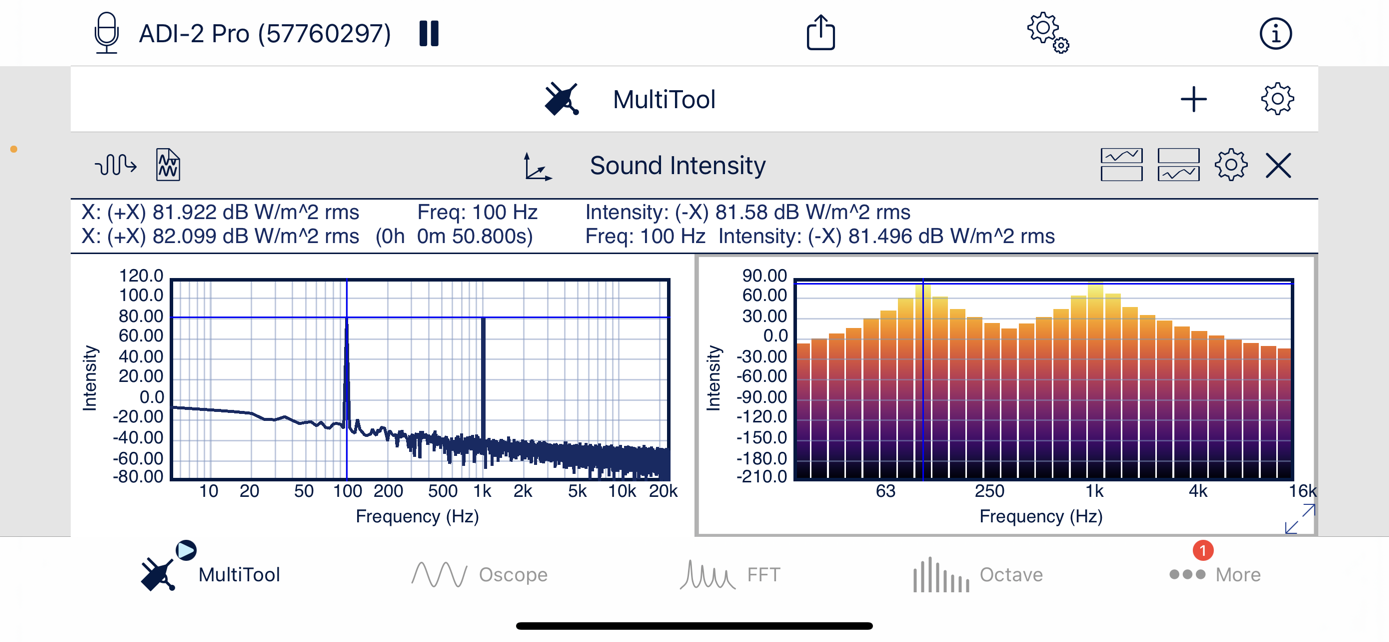Pause the audio input capture

click(x=429, y=34)
